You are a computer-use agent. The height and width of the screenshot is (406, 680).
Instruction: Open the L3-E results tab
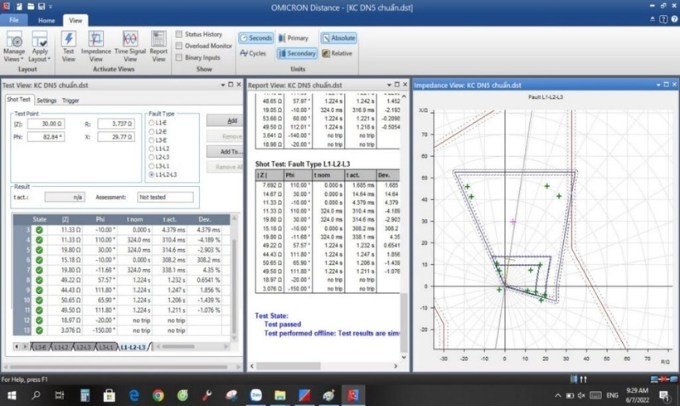point(40,347)
